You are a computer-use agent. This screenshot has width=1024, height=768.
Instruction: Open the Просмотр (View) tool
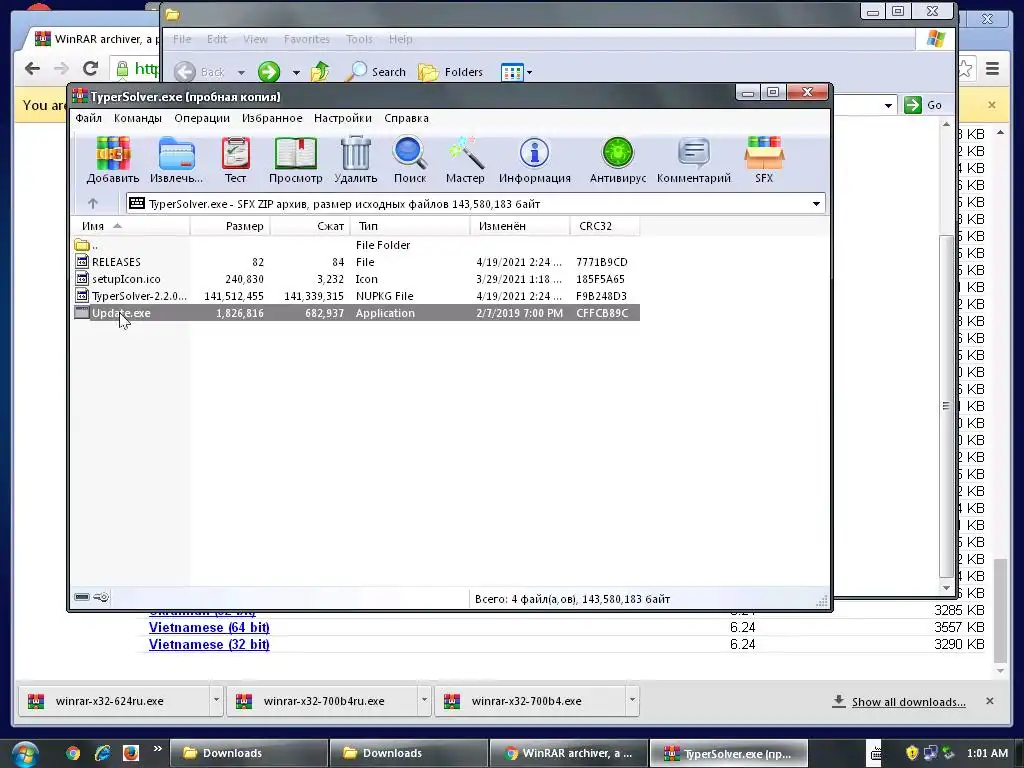[x=296, y=160]
